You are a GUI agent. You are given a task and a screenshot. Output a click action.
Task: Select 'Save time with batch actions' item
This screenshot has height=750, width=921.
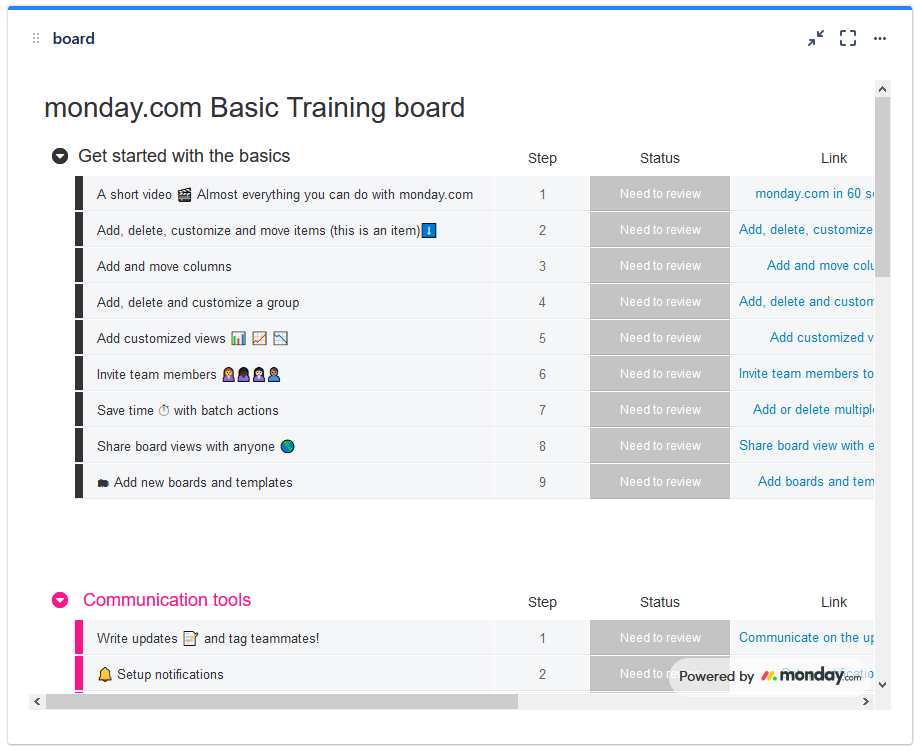tap(188, 411)
